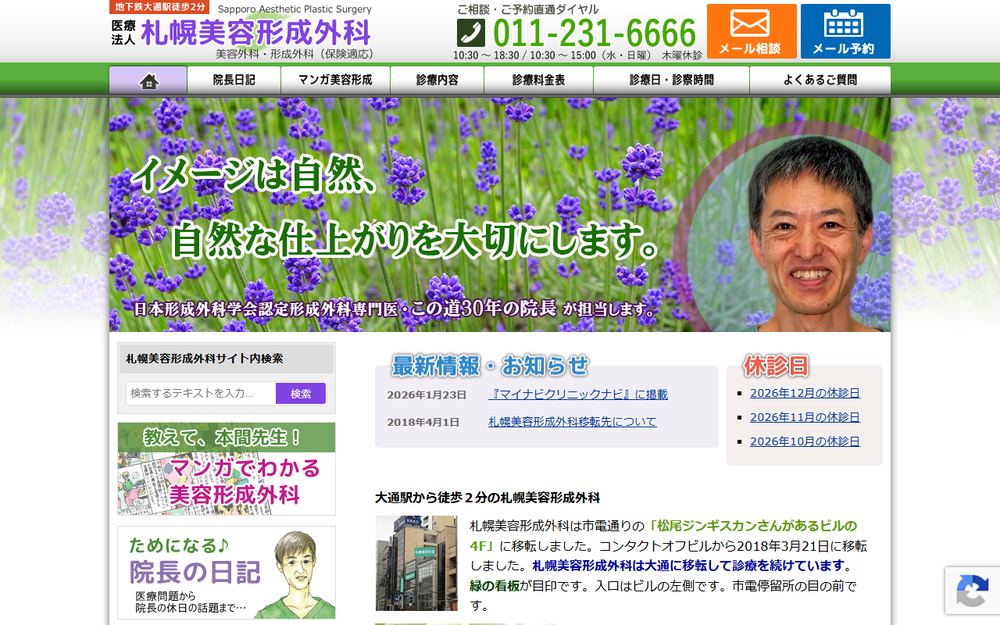Open the メール相談 envelope button

click(x=751, y=31)
